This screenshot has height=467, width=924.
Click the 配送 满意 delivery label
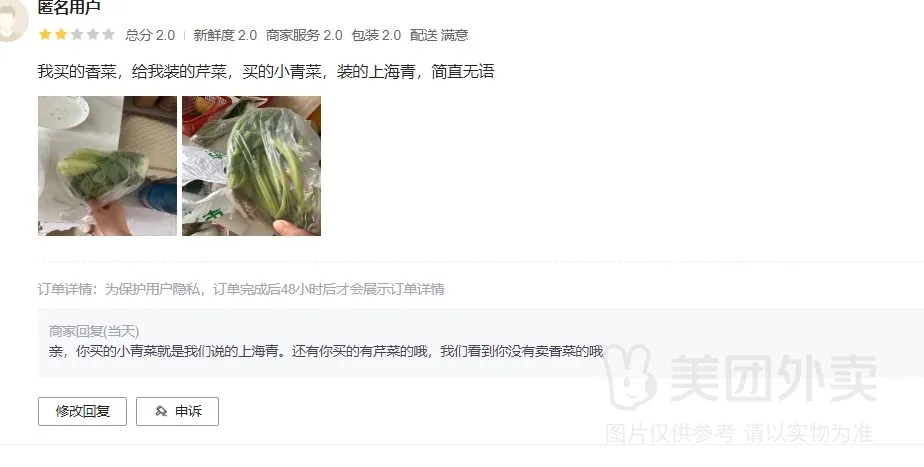[439, 35]
